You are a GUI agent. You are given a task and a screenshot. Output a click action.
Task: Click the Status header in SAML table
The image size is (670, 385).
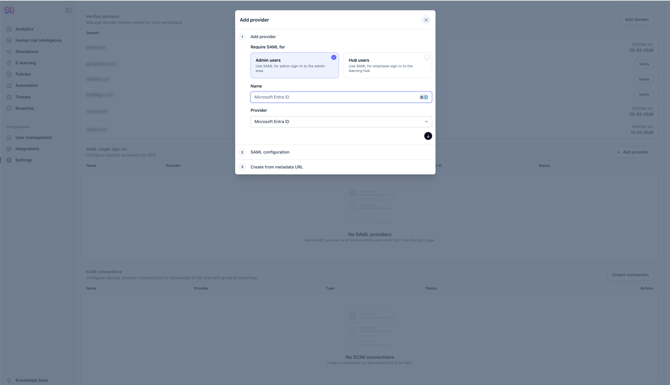544,165
